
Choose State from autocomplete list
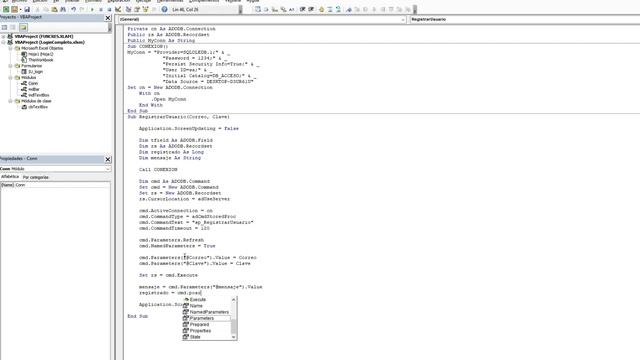coord(195,337)
